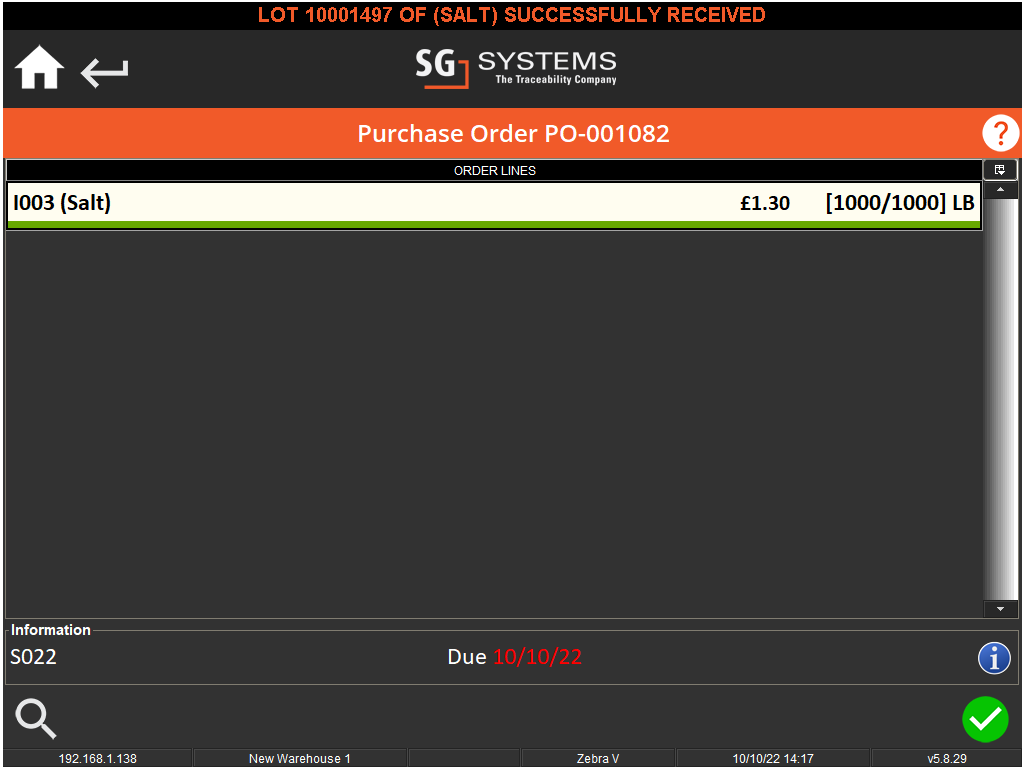
Task: Click the SG Systems logo
Action: [x=516, y=68]
